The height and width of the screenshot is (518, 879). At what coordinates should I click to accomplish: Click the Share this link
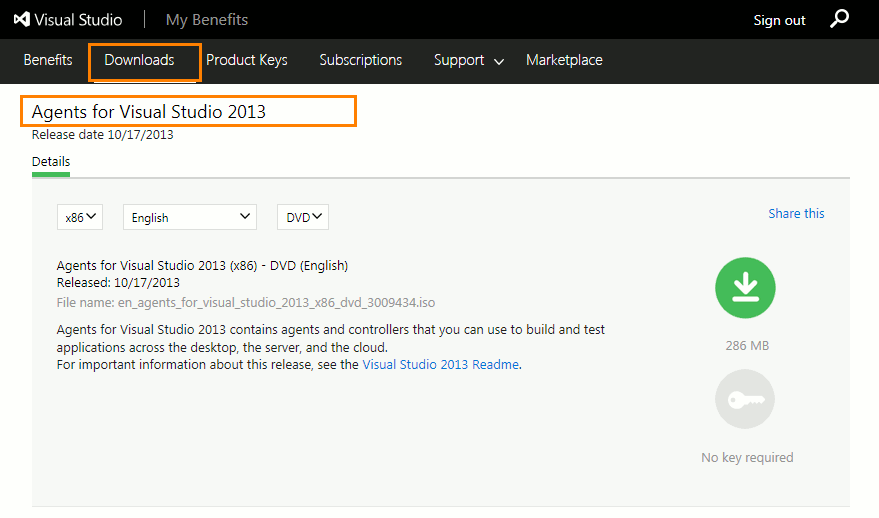(x=796, y=213)
